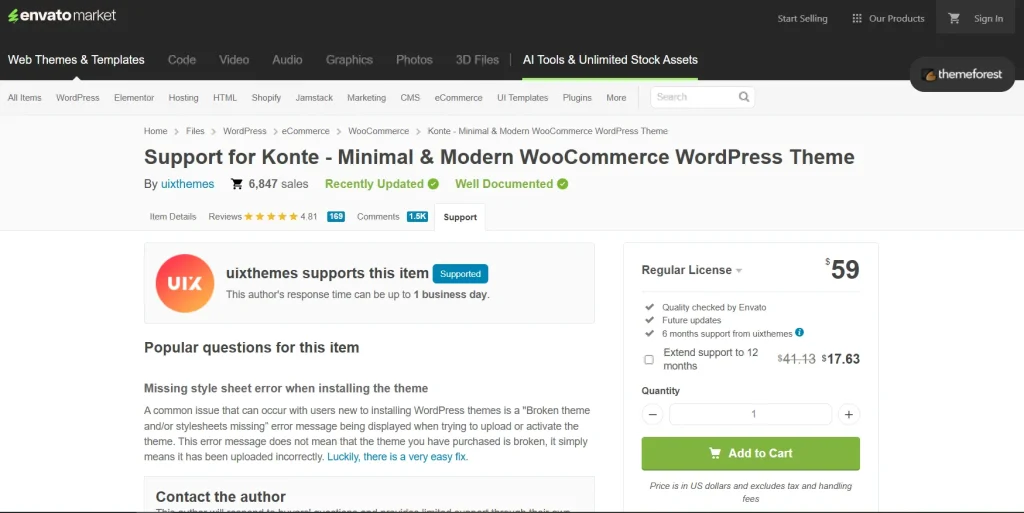Switch to the Item Details tab
Image resolution: width=1024 pixels, height=513 pixels.
coord(173,217)
